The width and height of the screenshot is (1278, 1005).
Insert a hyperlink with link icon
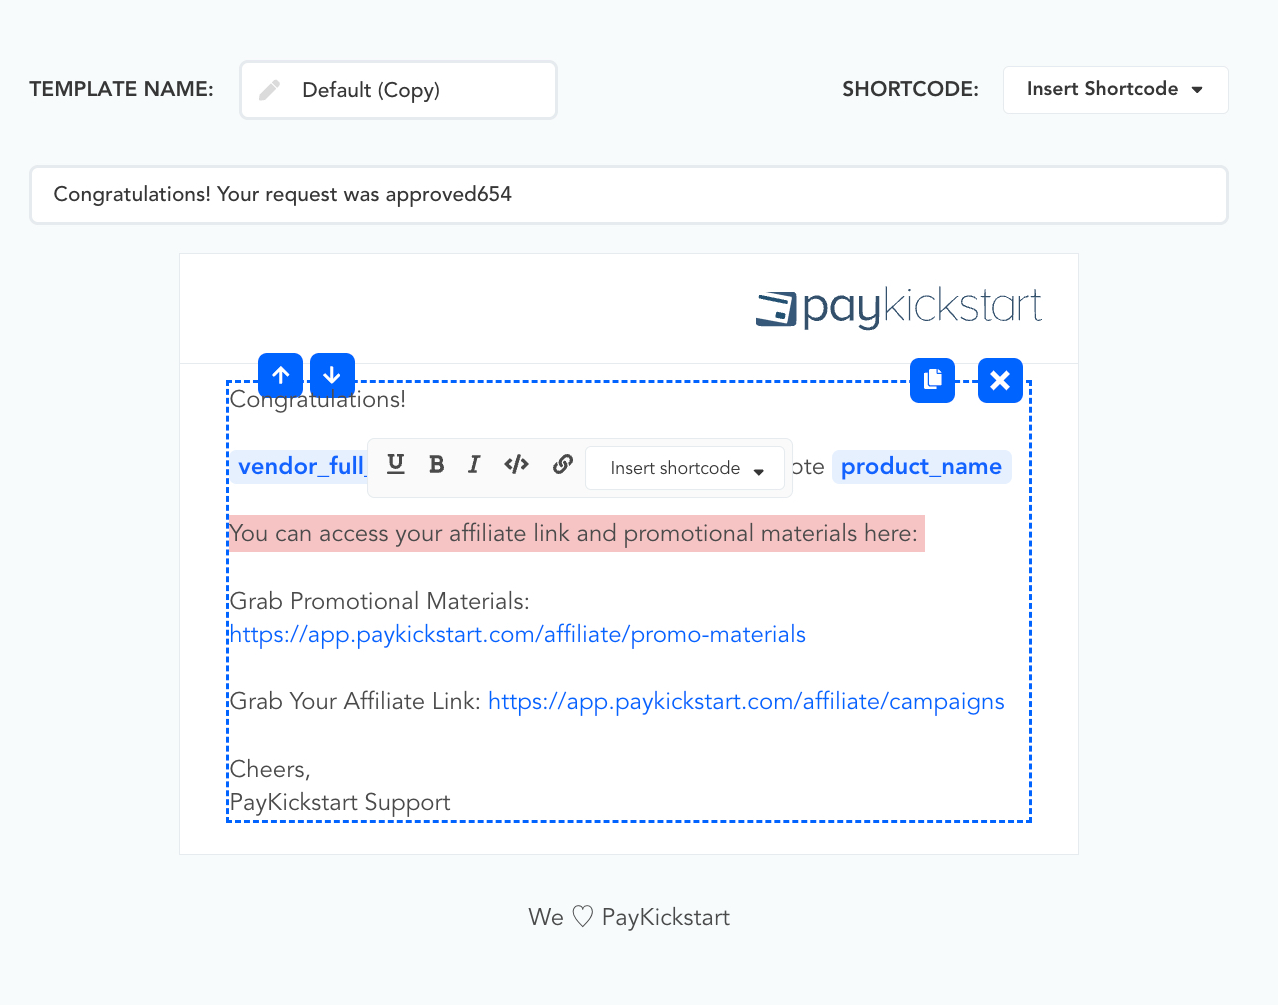coord(562,464)
